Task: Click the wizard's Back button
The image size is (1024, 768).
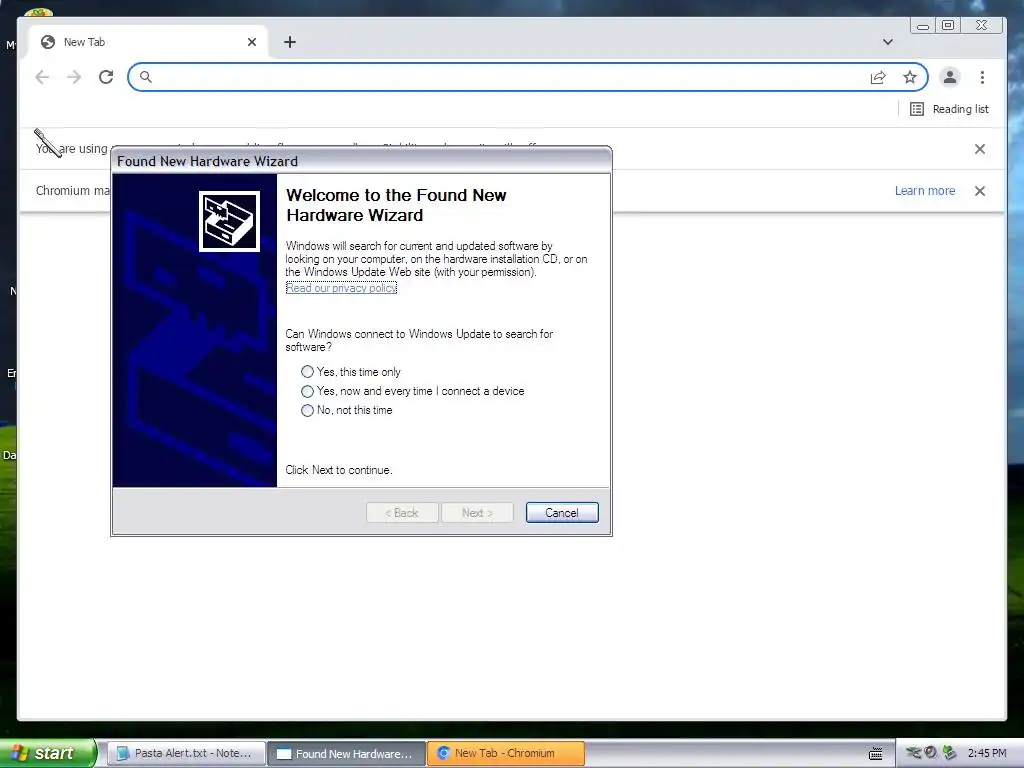Action: click(x=402, y=513)
